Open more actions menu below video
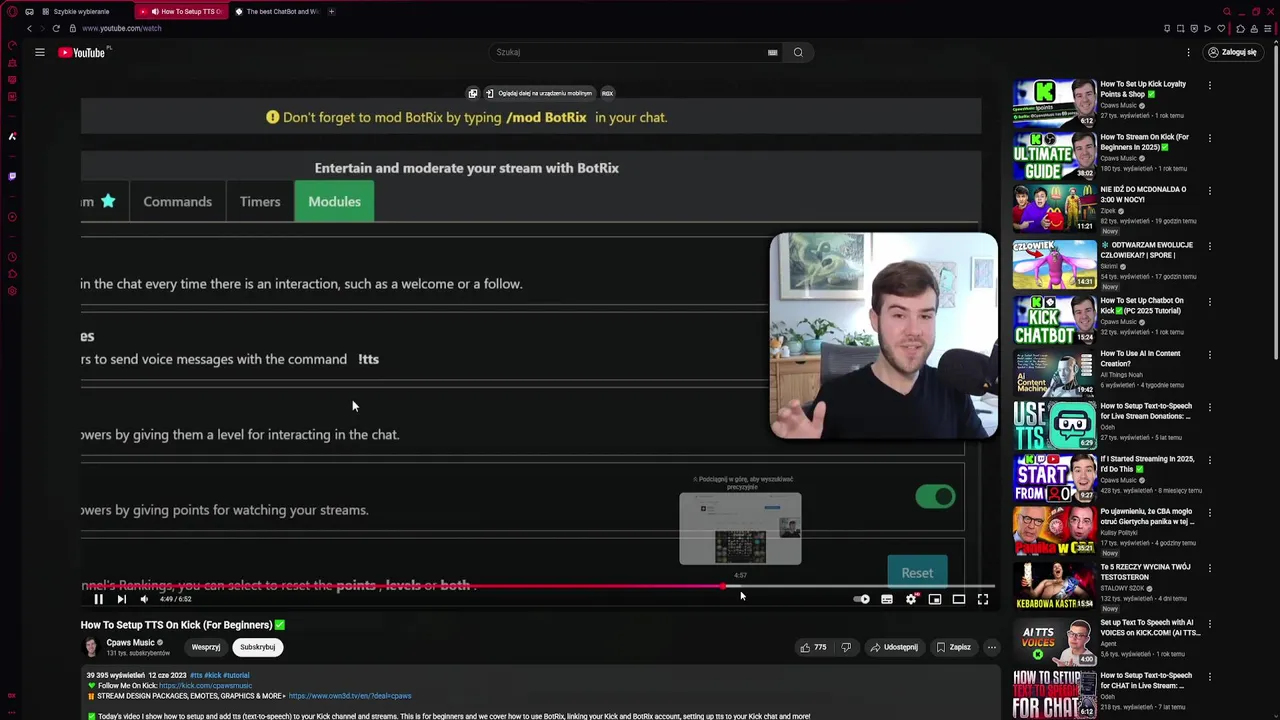1280x720 pixels. pos(992,647)
